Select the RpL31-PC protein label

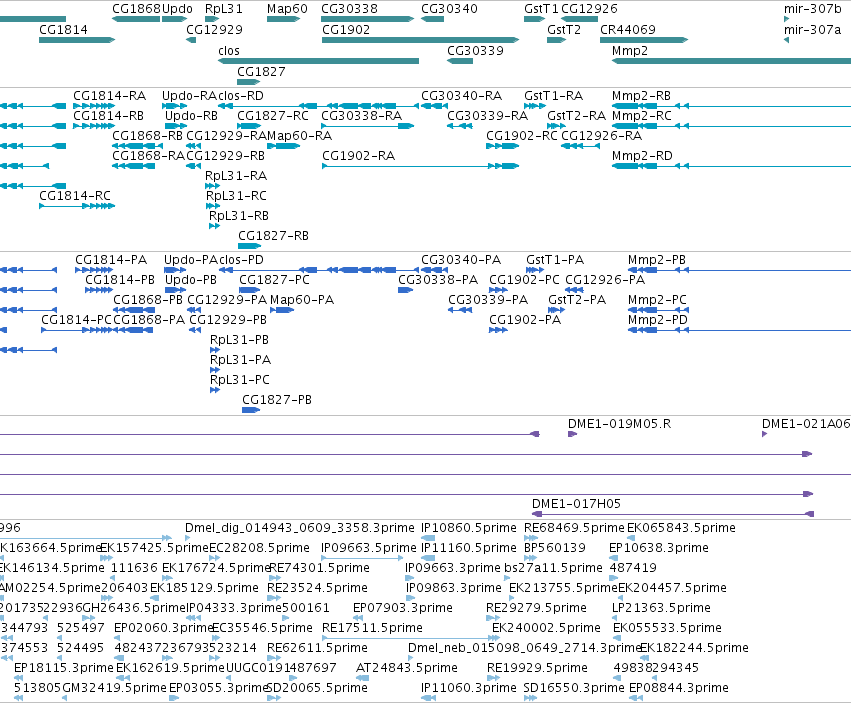pos(240,379)
